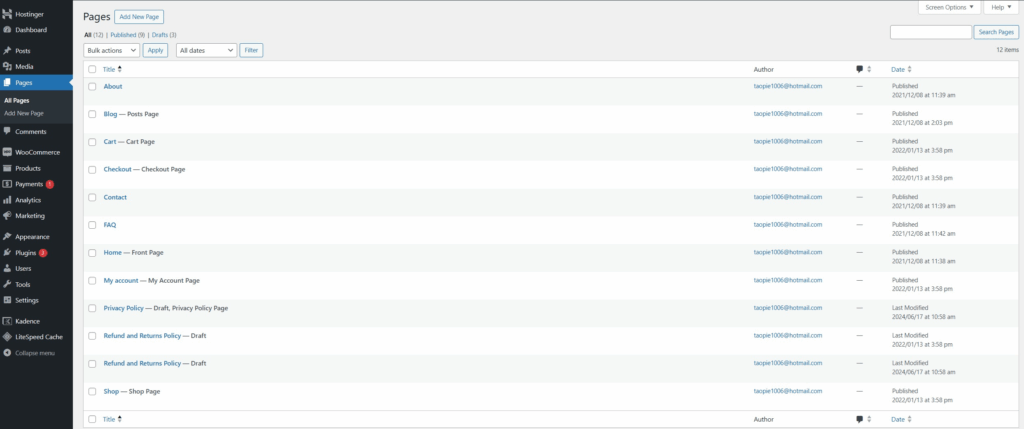The width and height of the screenshot is (1024, 429).
Task: Tick the checkbox for the About page
Action: (92, 86)
